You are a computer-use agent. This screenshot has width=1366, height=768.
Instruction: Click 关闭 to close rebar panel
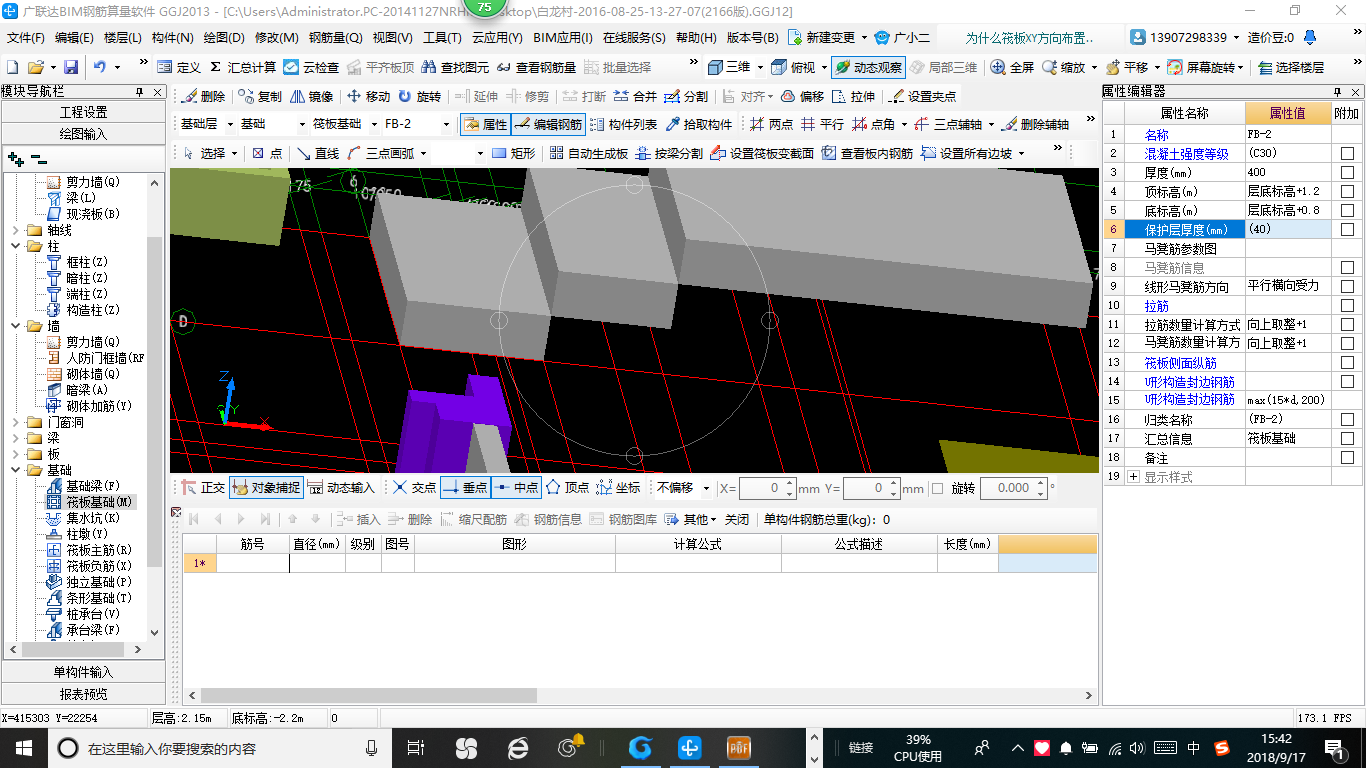coord(737,520)
